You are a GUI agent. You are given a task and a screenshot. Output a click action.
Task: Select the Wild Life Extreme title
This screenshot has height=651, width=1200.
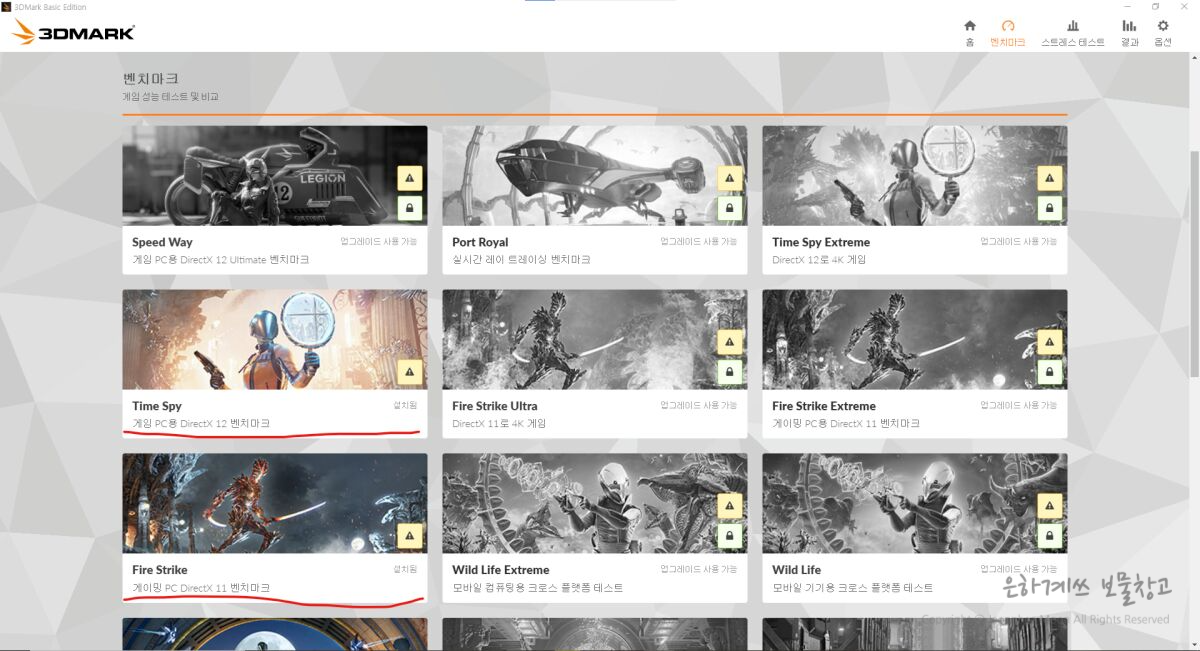pyautogui.click(x=501, y=570)
